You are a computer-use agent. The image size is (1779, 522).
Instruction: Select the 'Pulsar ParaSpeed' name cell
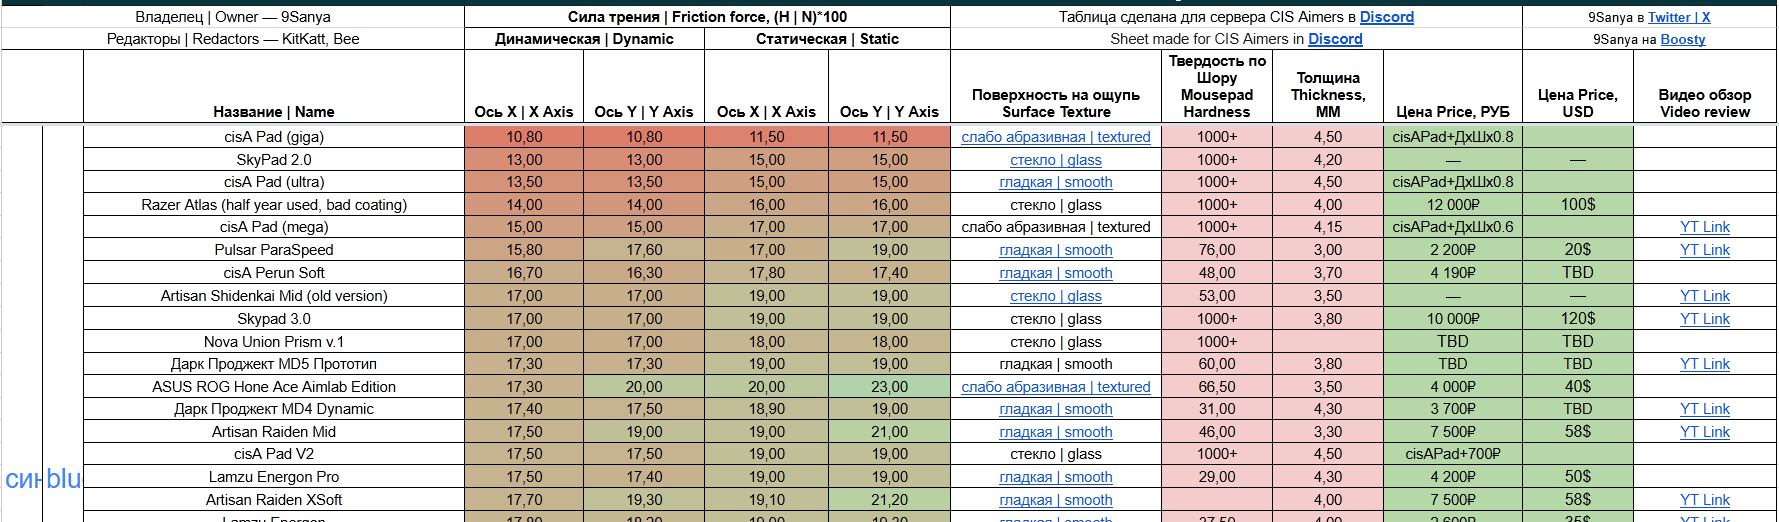274,250
